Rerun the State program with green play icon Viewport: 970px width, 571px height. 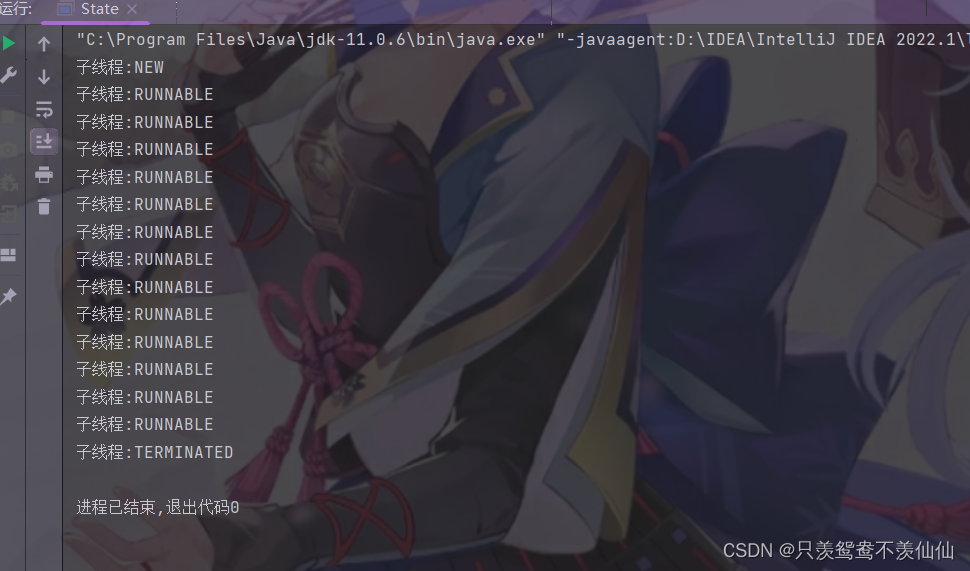(9, 43)
